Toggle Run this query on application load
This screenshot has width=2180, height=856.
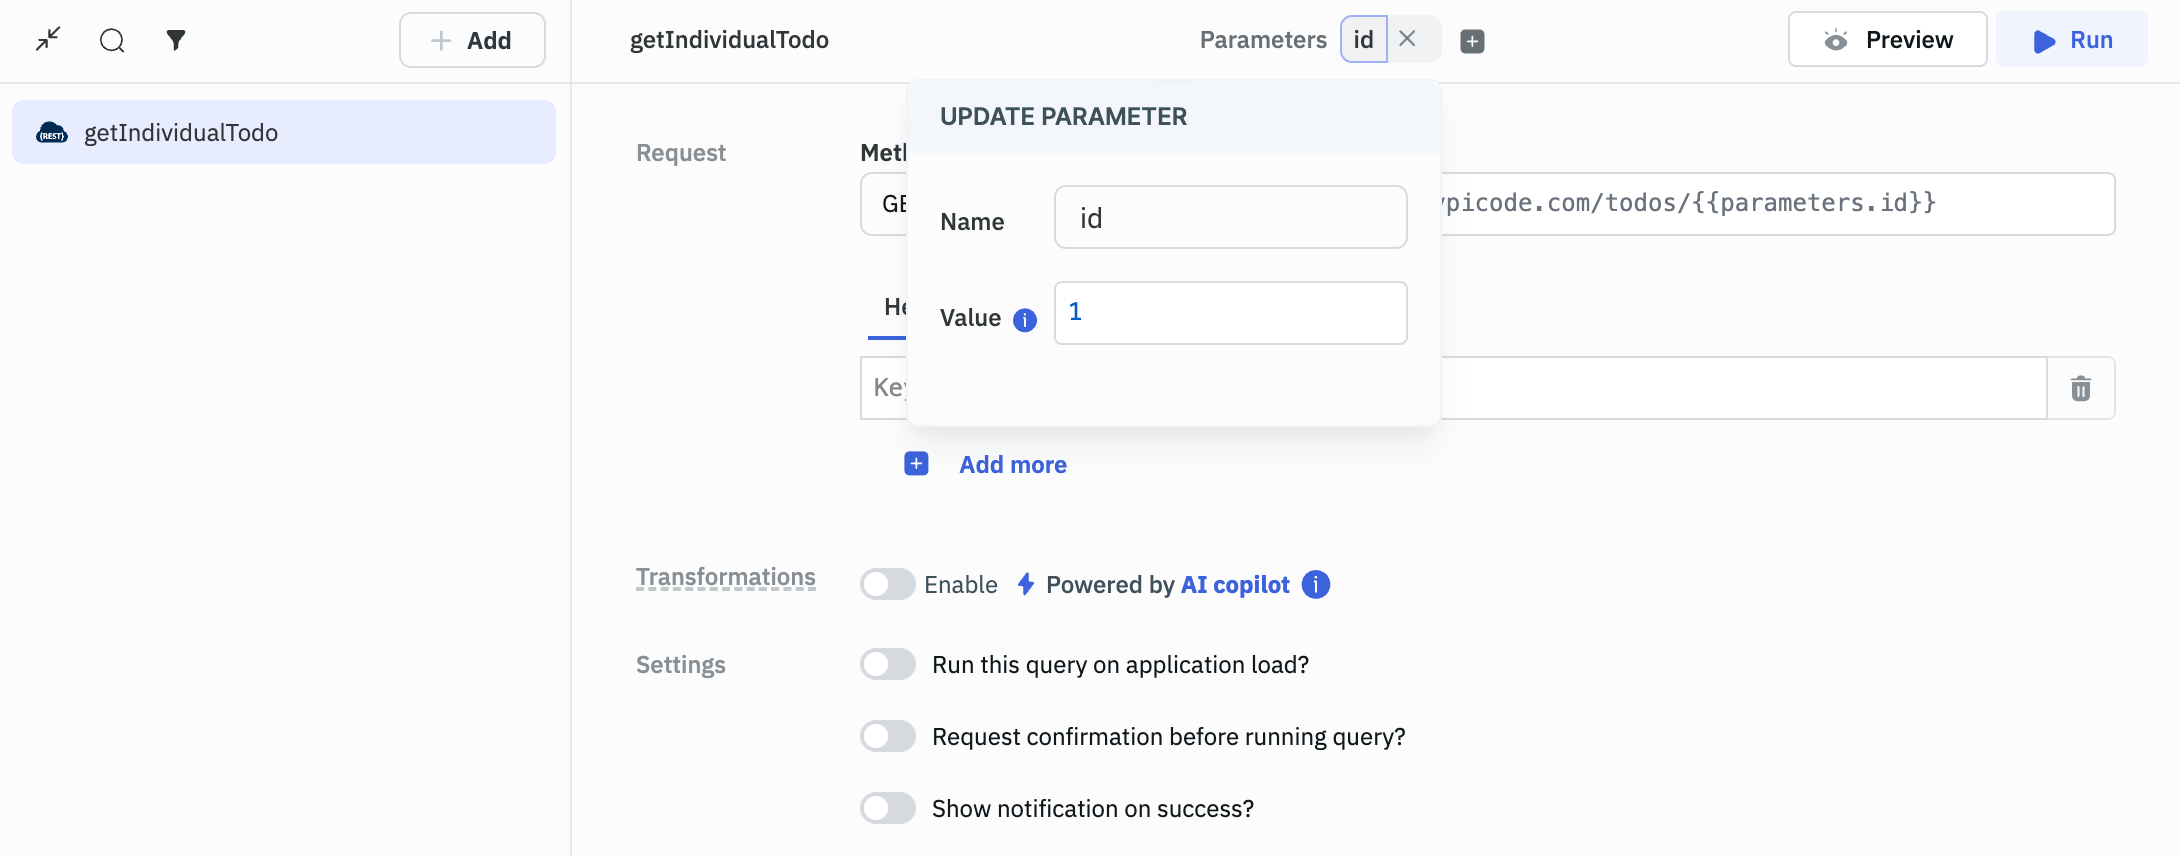[887, 664]
